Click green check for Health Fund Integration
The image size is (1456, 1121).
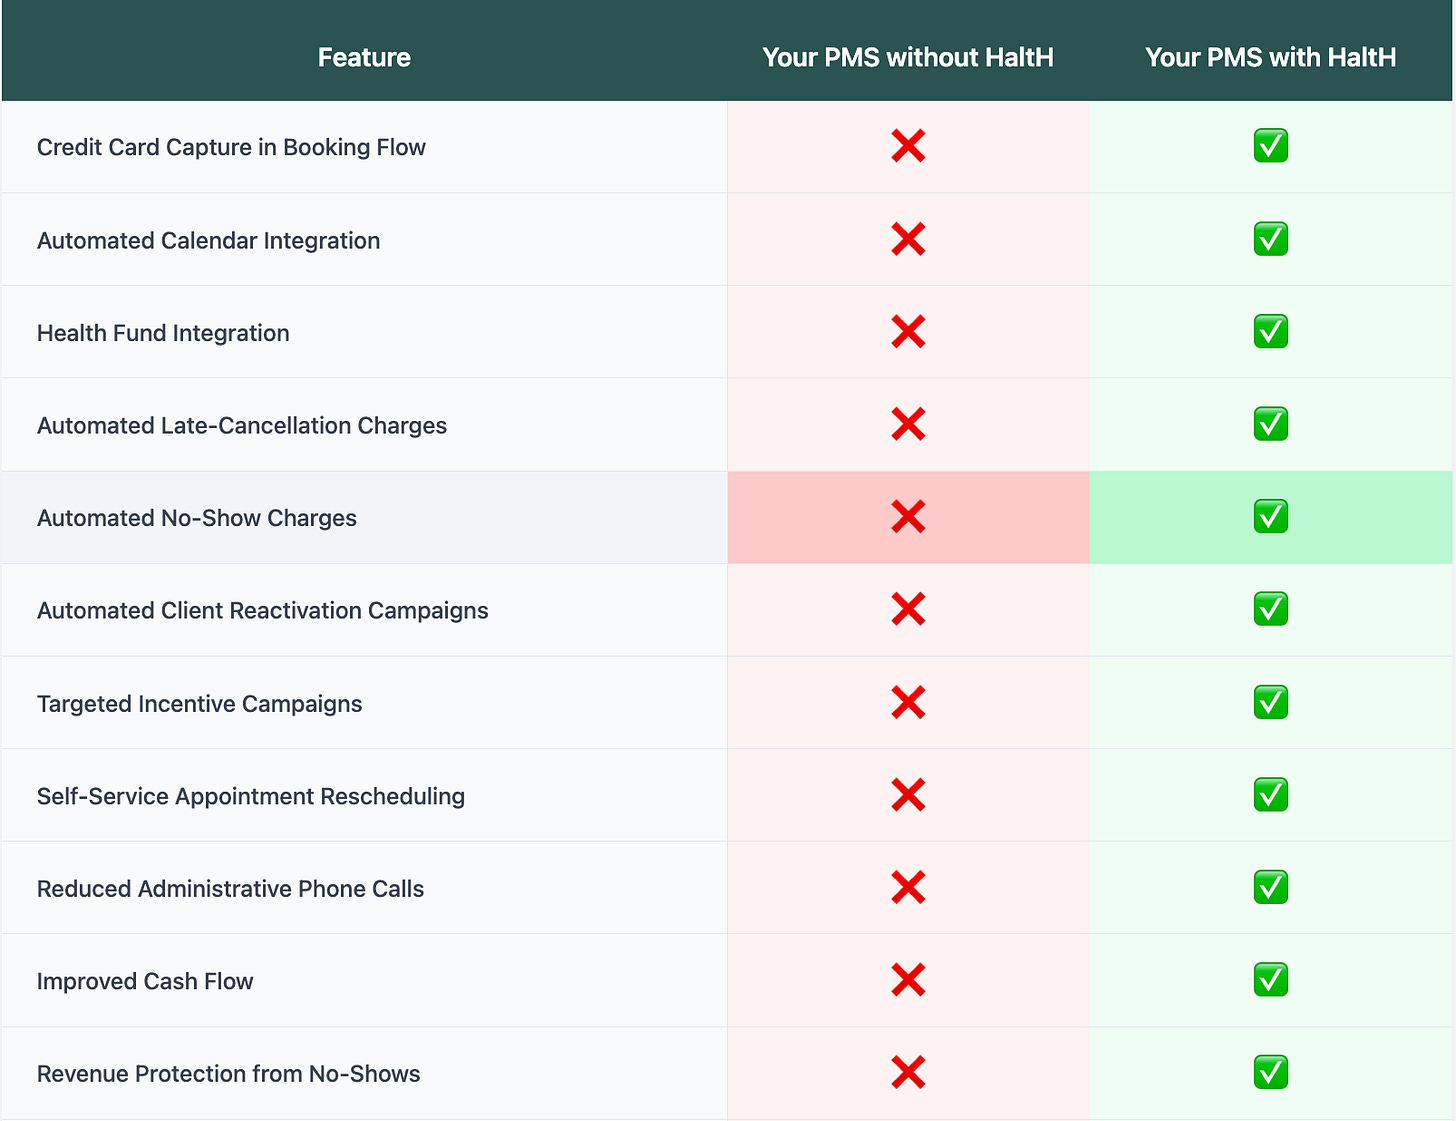click(1270, 331)
